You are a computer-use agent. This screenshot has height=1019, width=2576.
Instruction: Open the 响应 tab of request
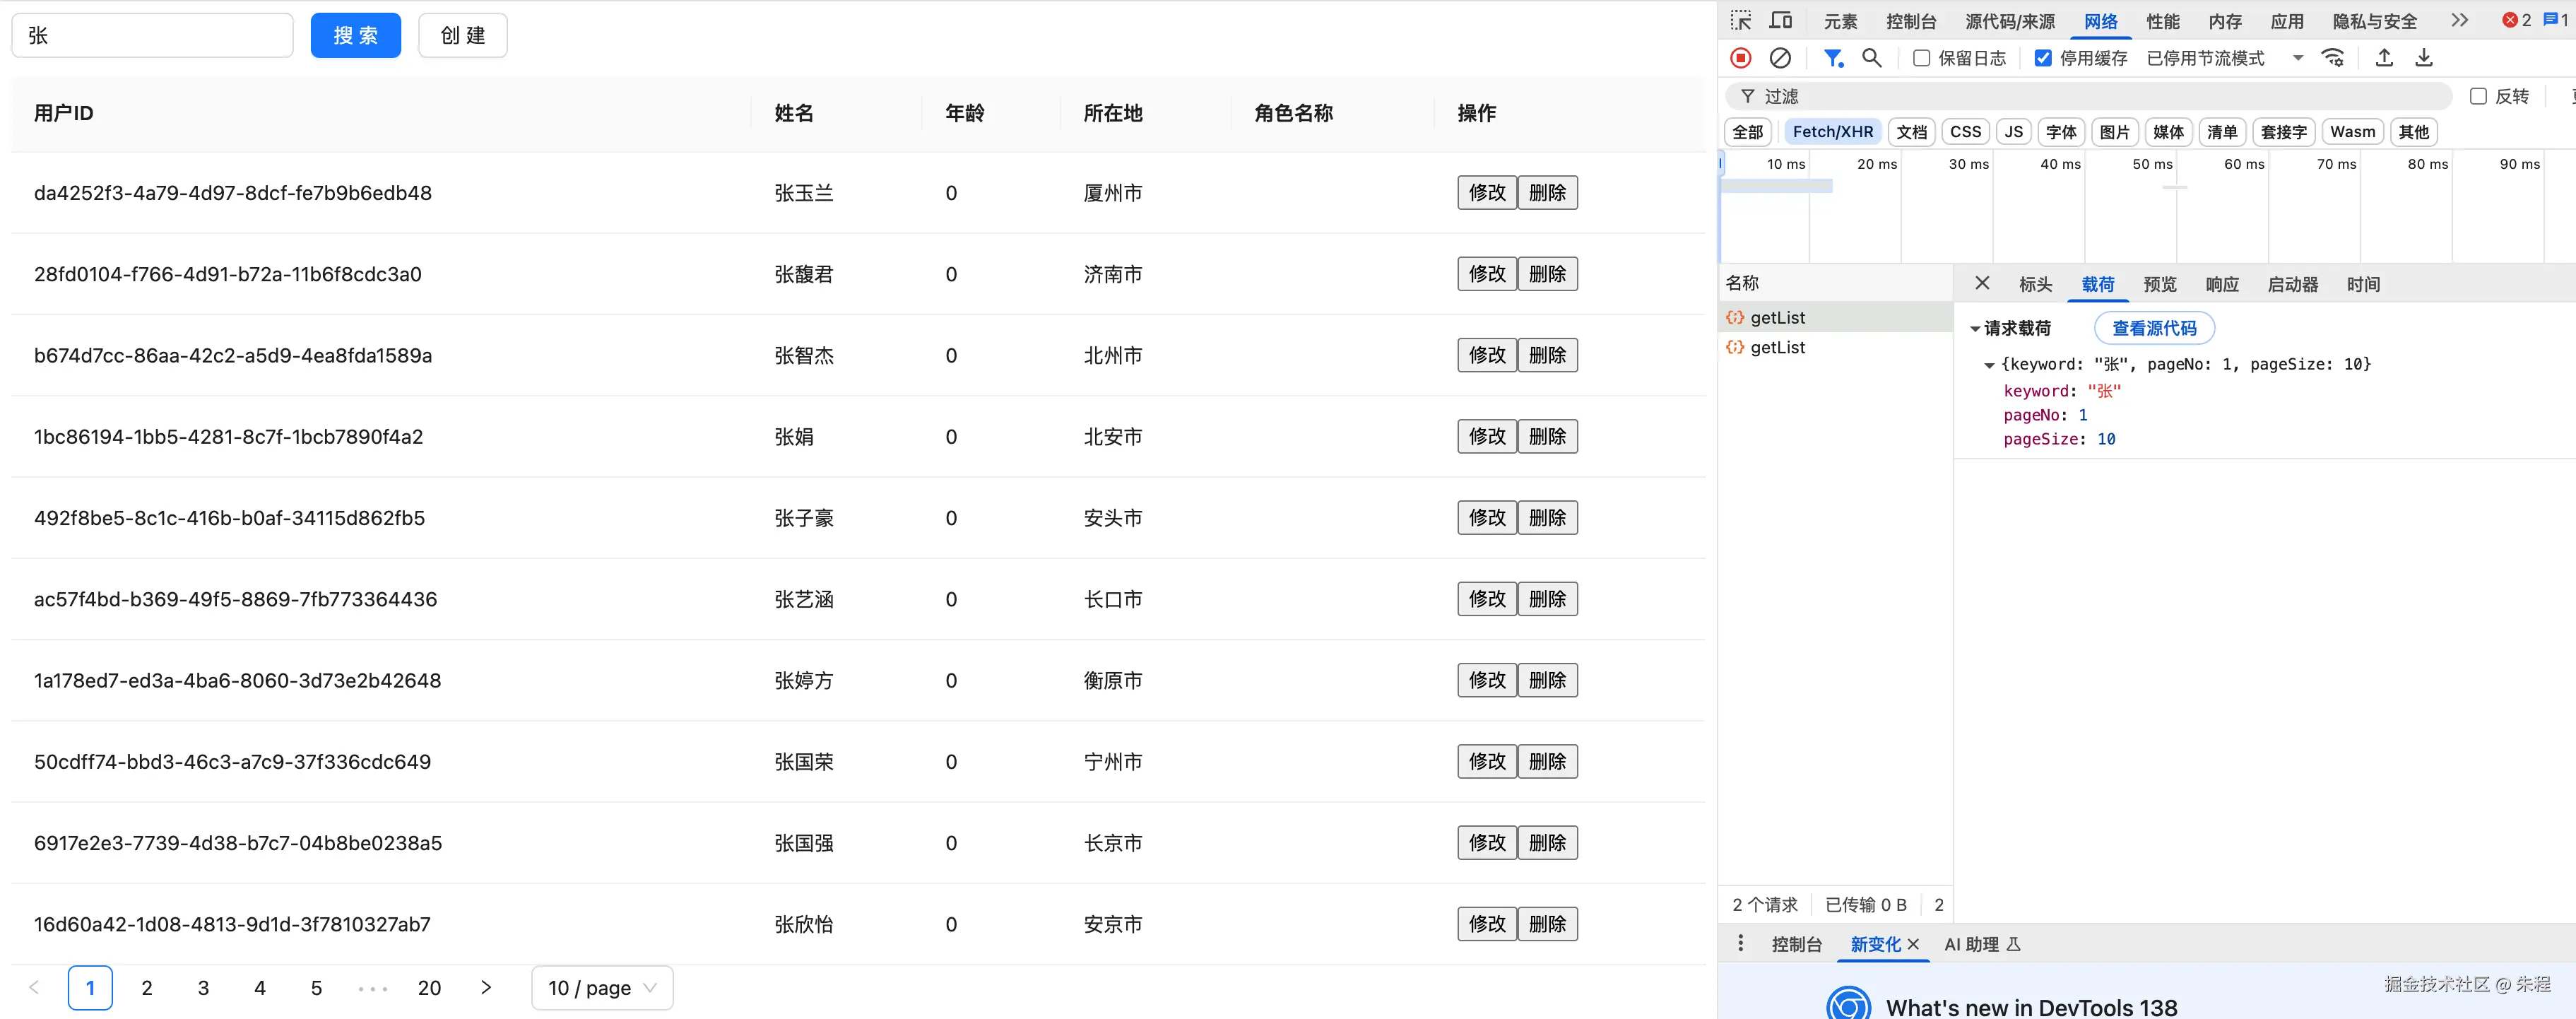pyautogui.click(x=2222, y=285)
